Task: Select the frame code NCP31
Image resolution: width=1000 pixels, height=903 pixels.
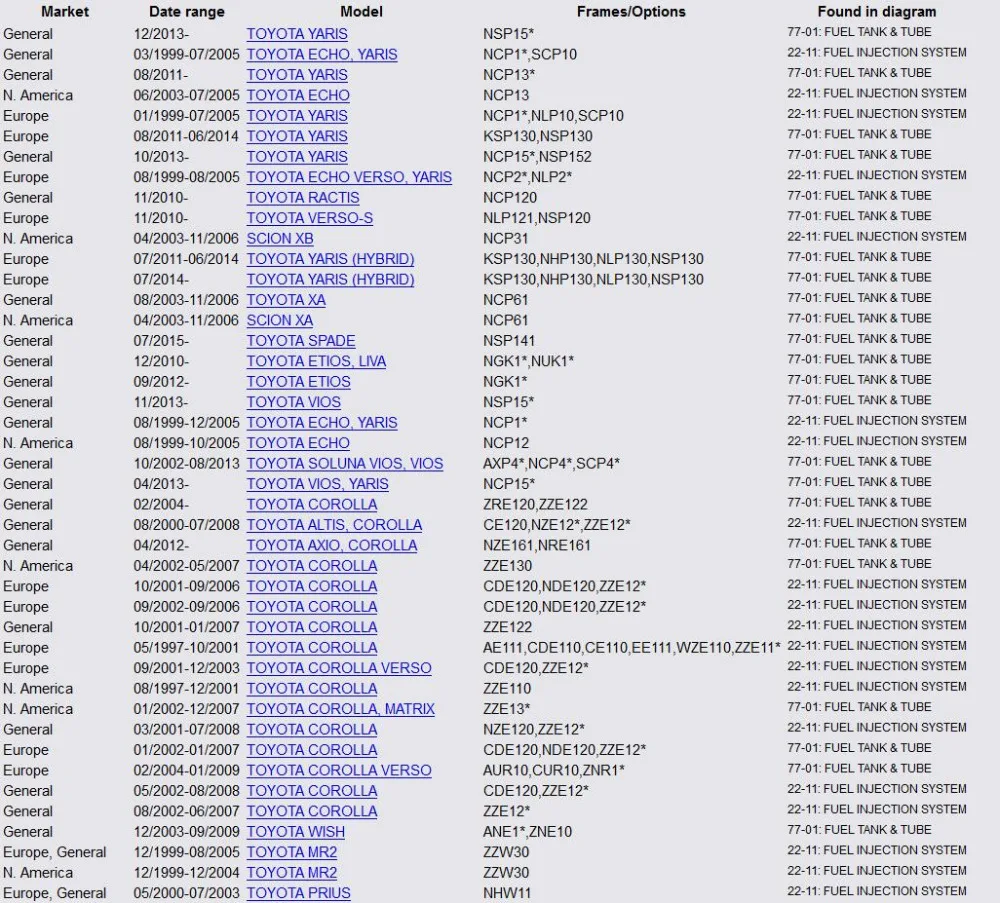Action: pyautogui.click(x=506, y=239)
